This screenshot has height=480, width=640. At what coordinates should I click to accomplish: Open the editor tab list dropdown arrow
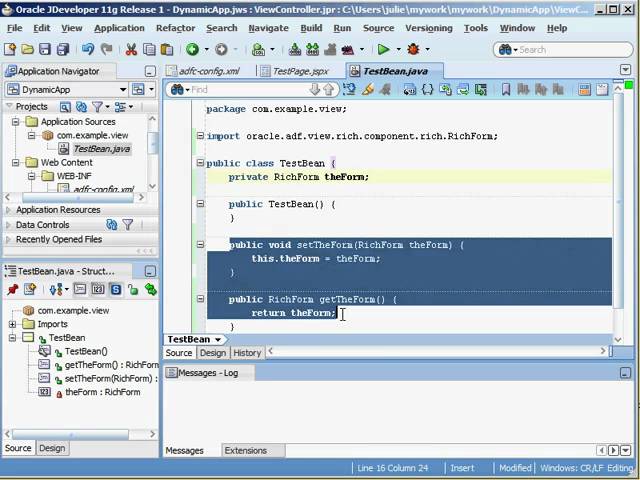625,70
